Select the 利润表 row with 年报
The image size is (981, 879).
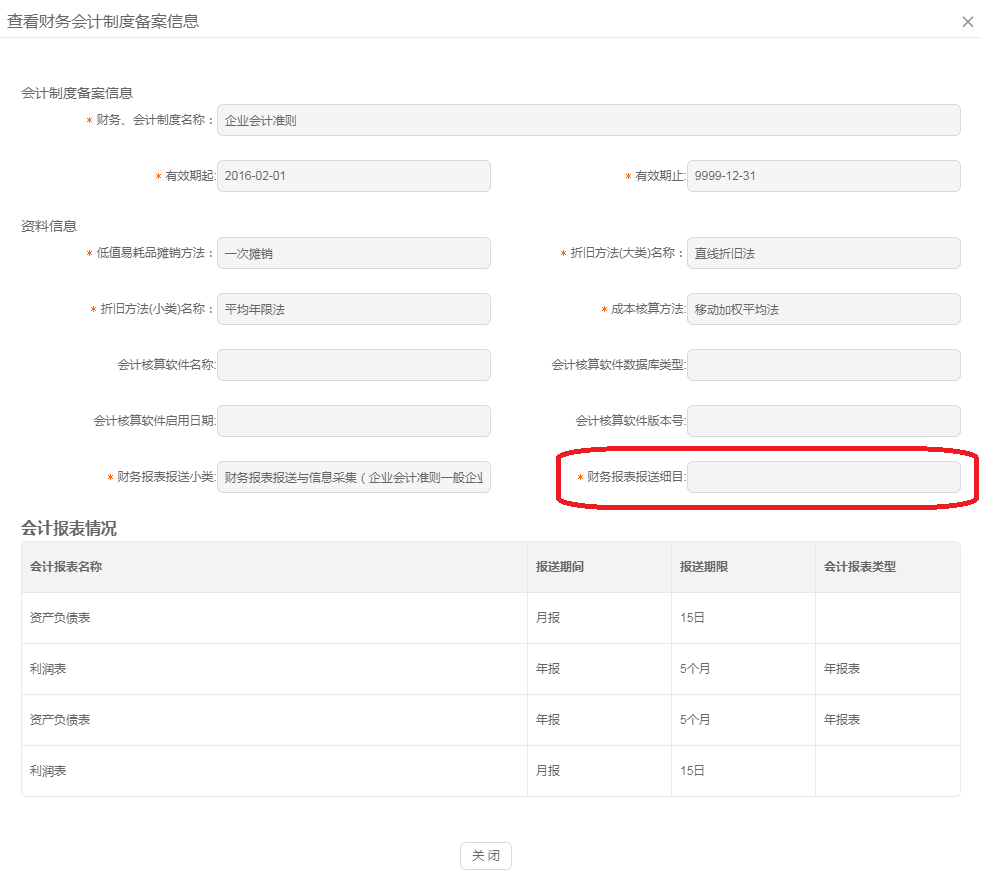point(490,669)
